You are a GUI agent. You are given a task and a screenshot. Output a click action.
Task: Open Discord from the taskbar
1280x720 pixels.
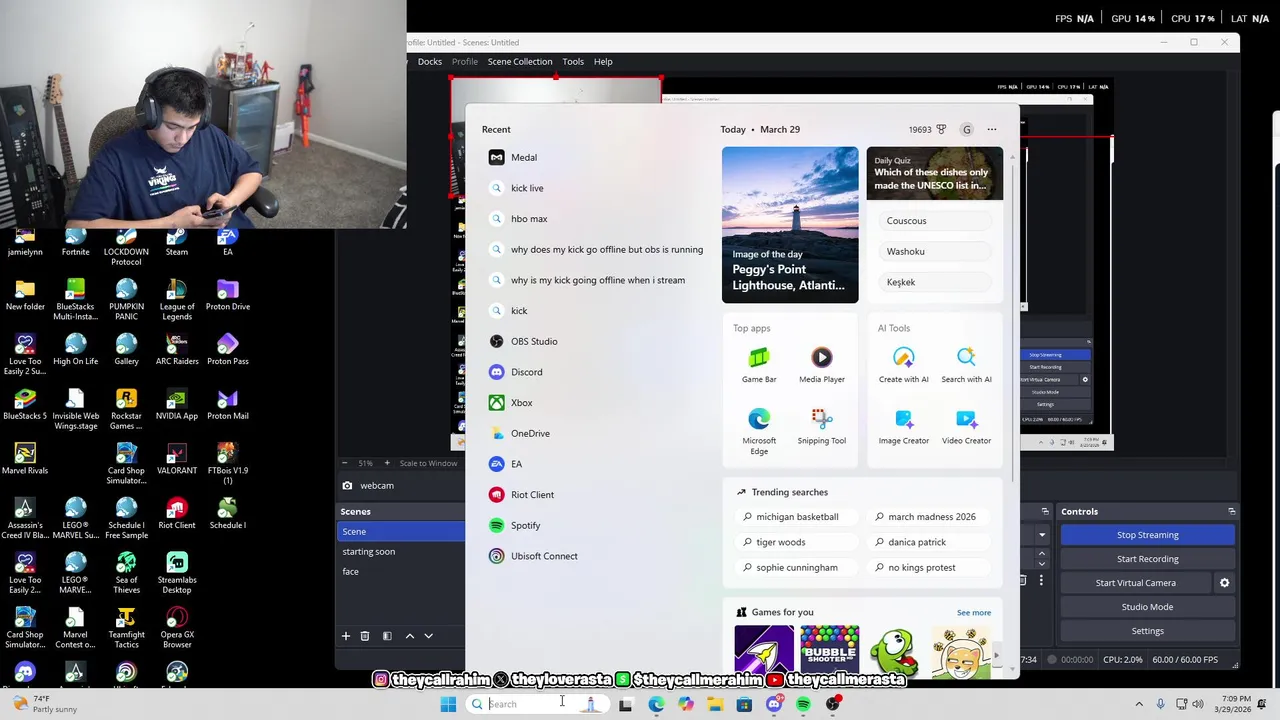pos(774,704)
